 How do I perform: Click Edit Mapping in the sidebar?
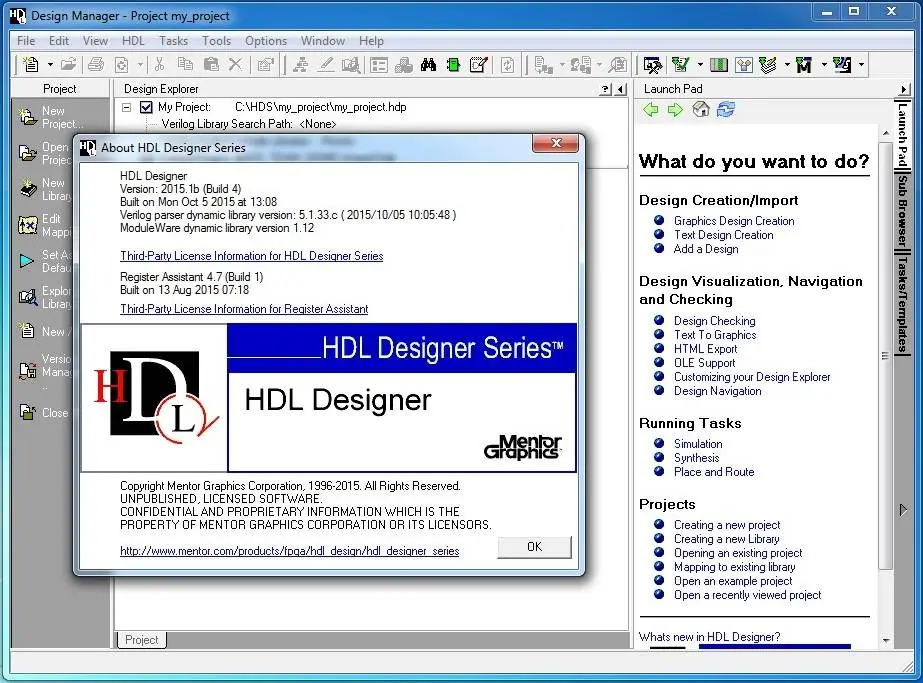44,225
